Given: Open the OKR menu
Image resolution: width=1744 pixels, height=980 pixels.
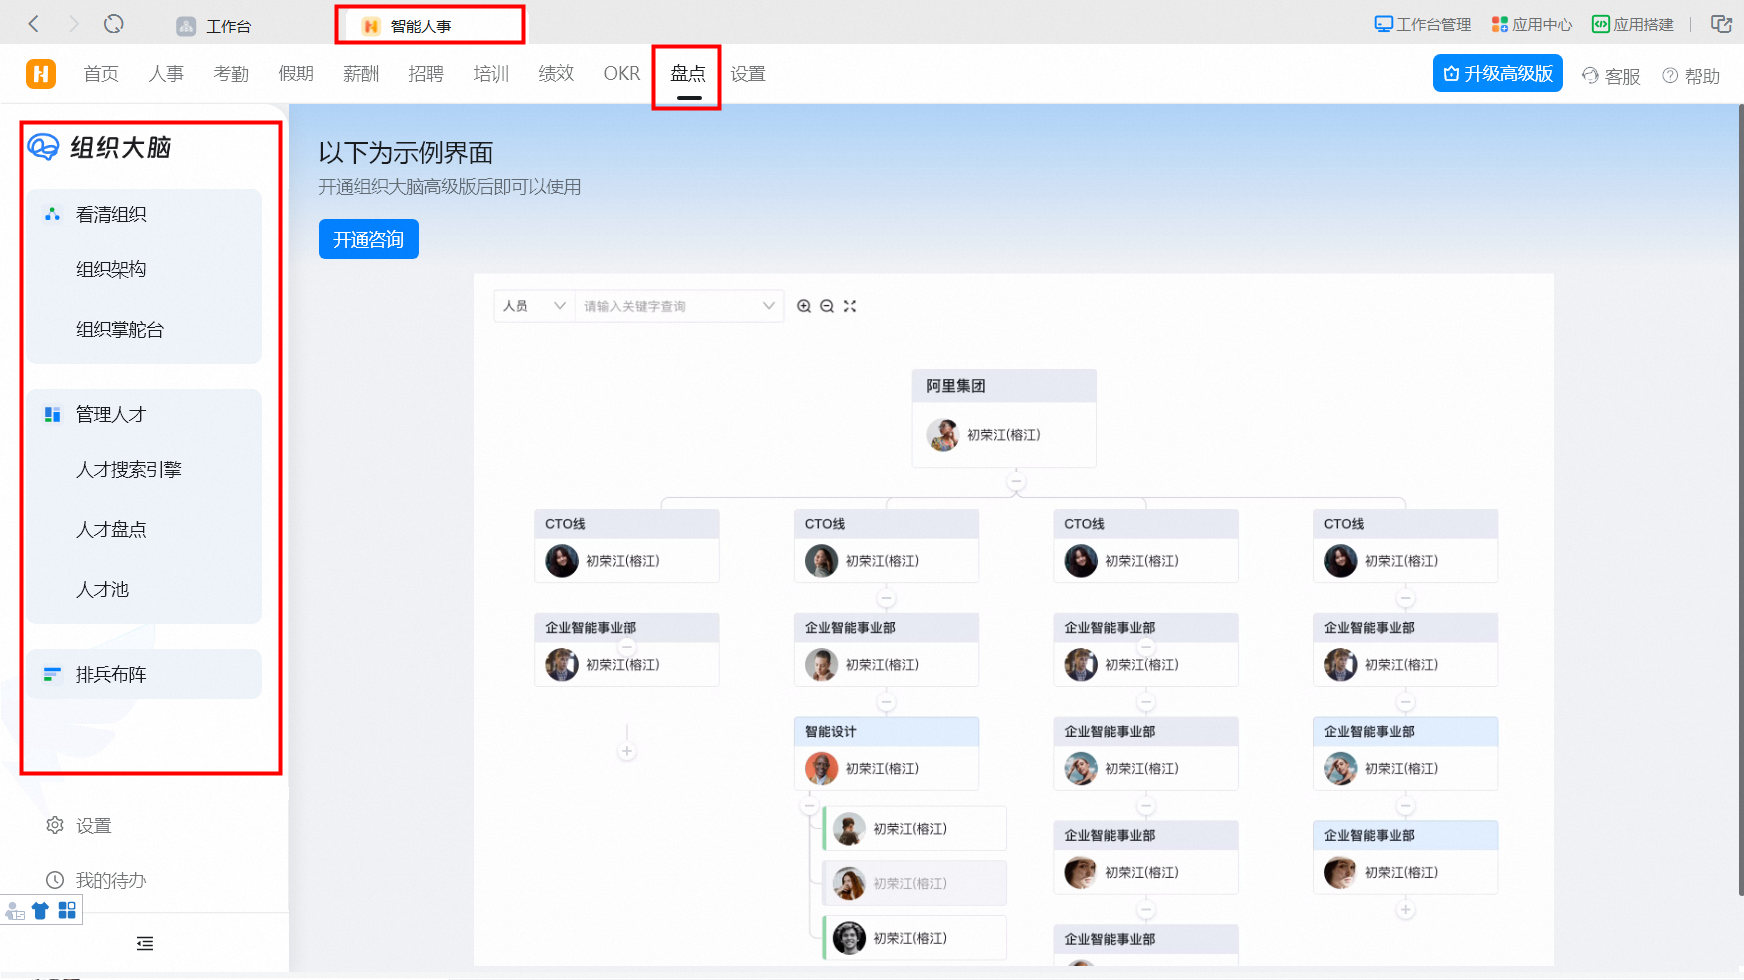Looking at the screenshot, I should click(x=622, y=74).
